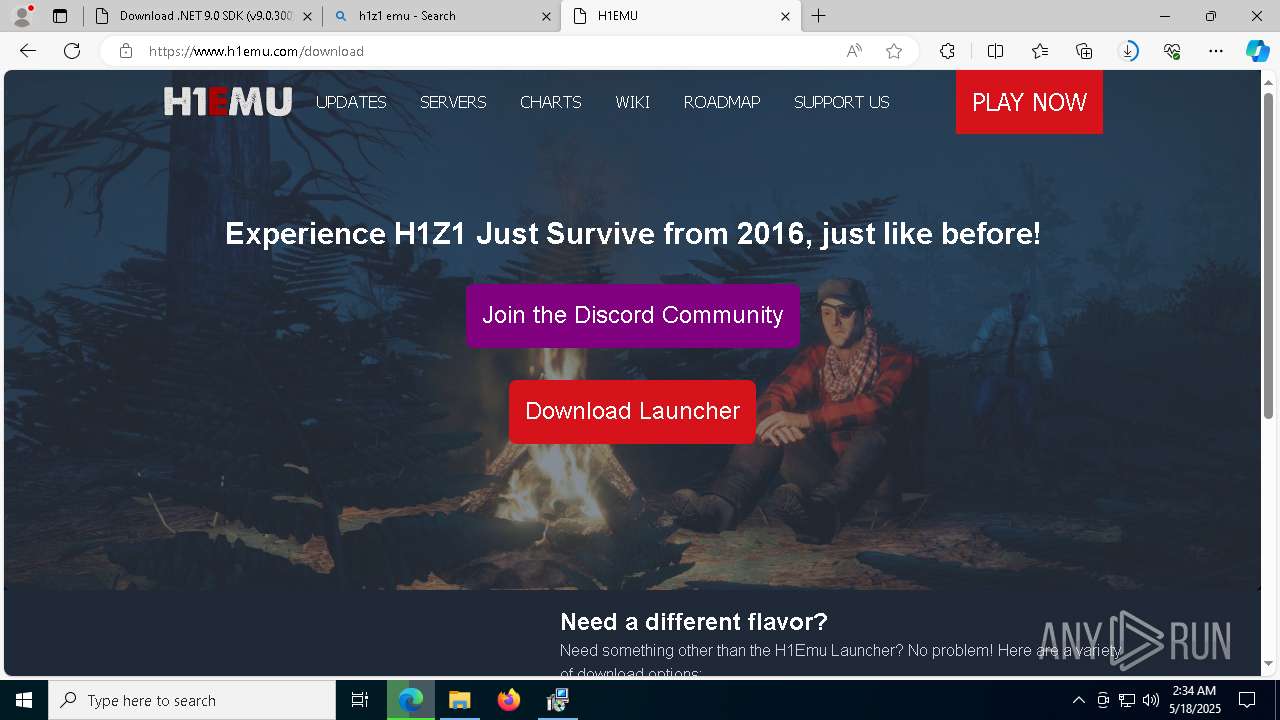The width and height of the screenshot is (1280, 720).
Task: Open Microsoft Edge from taskbar
Action: pos(411,700)
